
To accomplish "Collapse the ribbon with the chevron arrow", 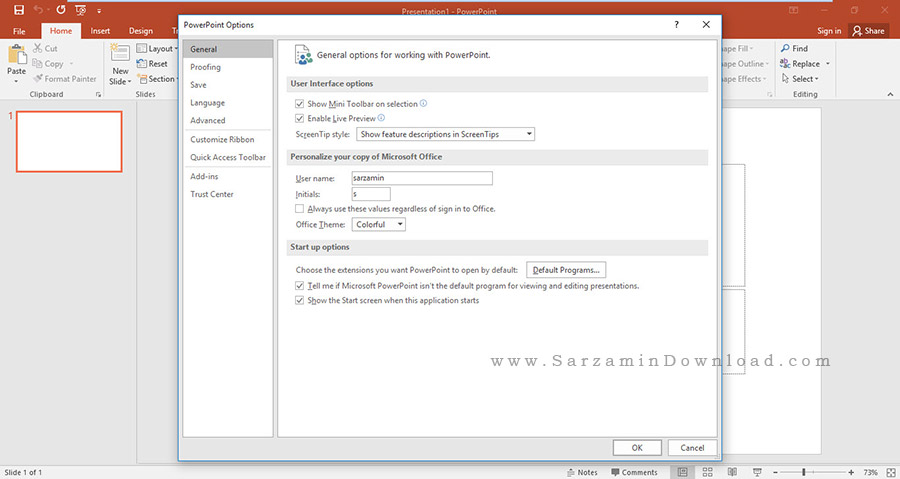I will pyautogui.click(x=890, y=94).
